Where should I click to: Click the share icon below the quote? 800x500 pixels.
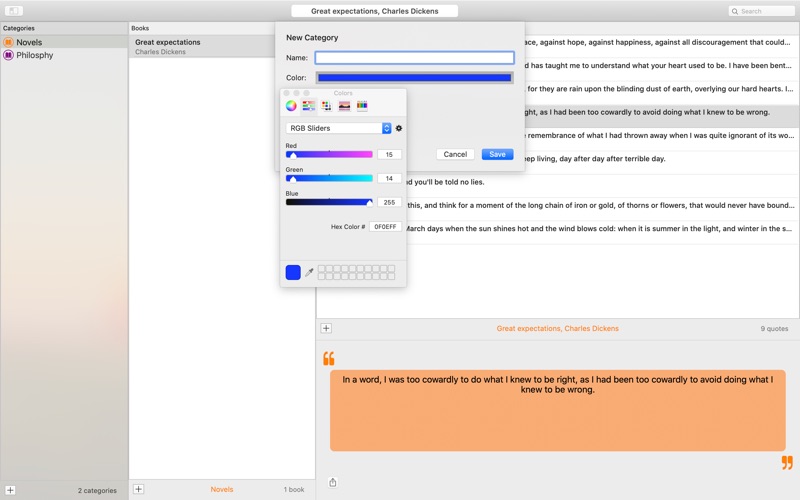(x=333, y=482)
